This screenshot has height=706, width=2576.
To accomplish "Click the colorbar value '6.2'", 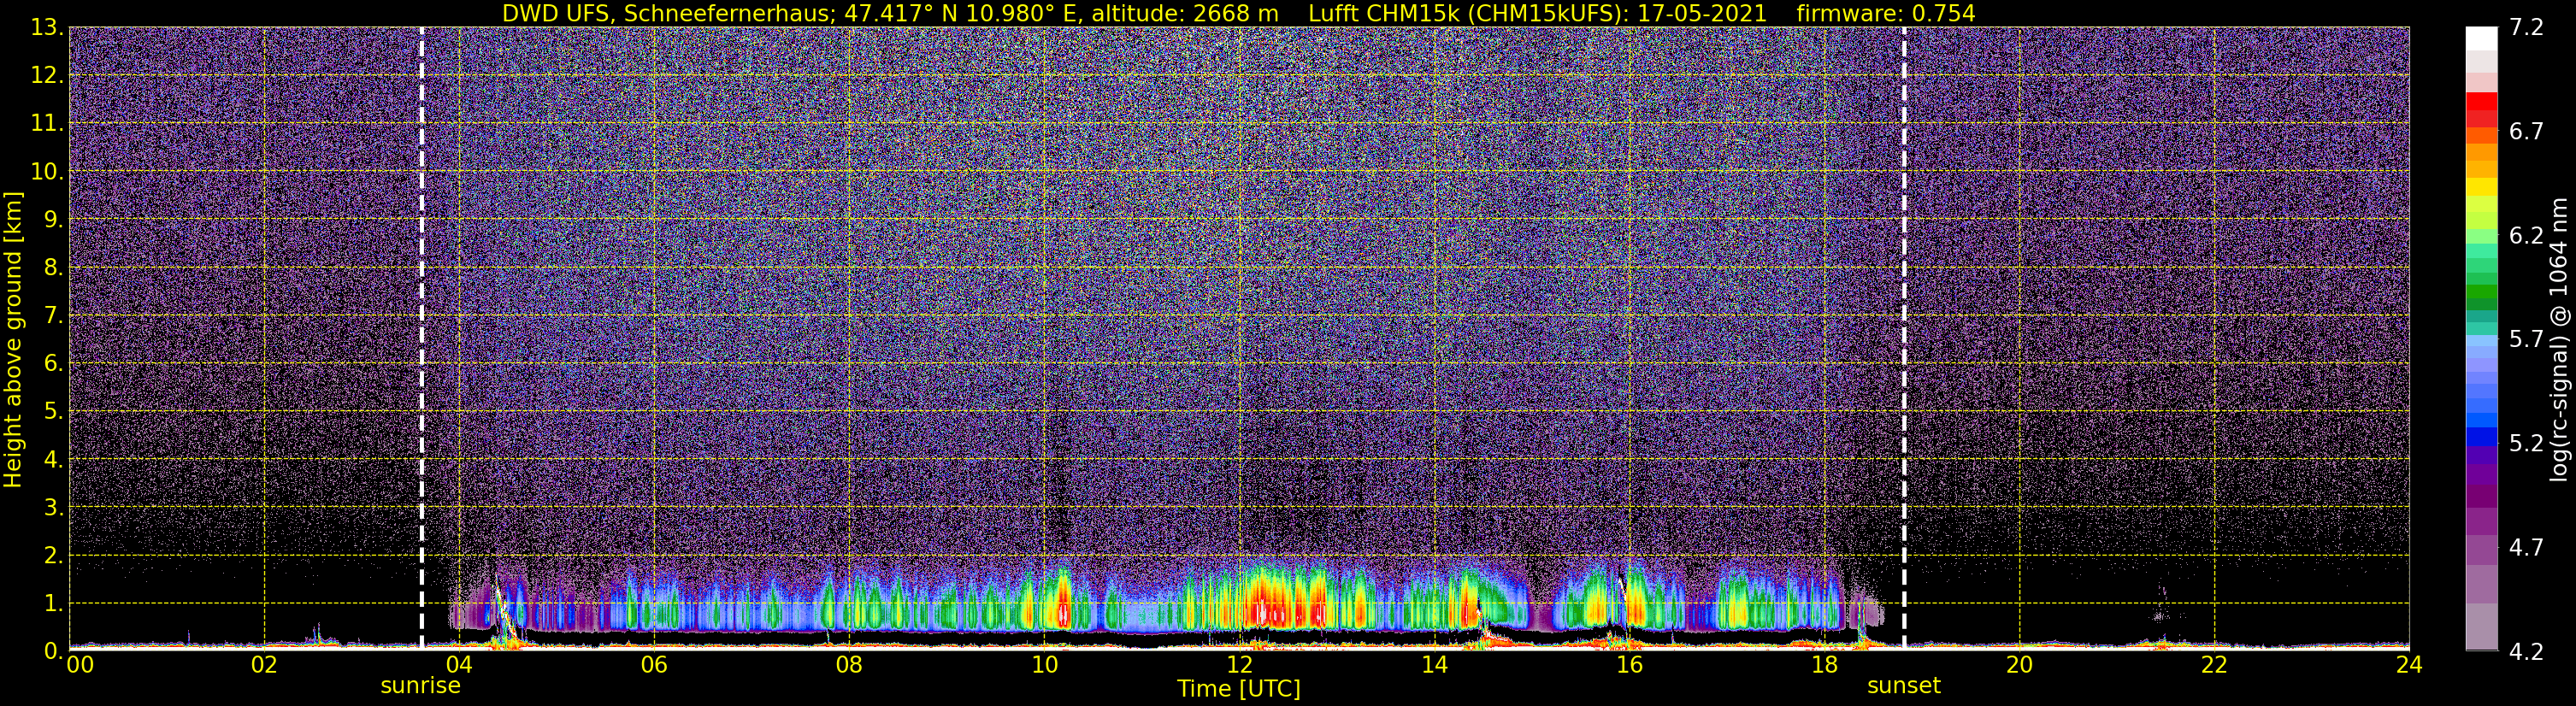I will tap(2526, 236).
